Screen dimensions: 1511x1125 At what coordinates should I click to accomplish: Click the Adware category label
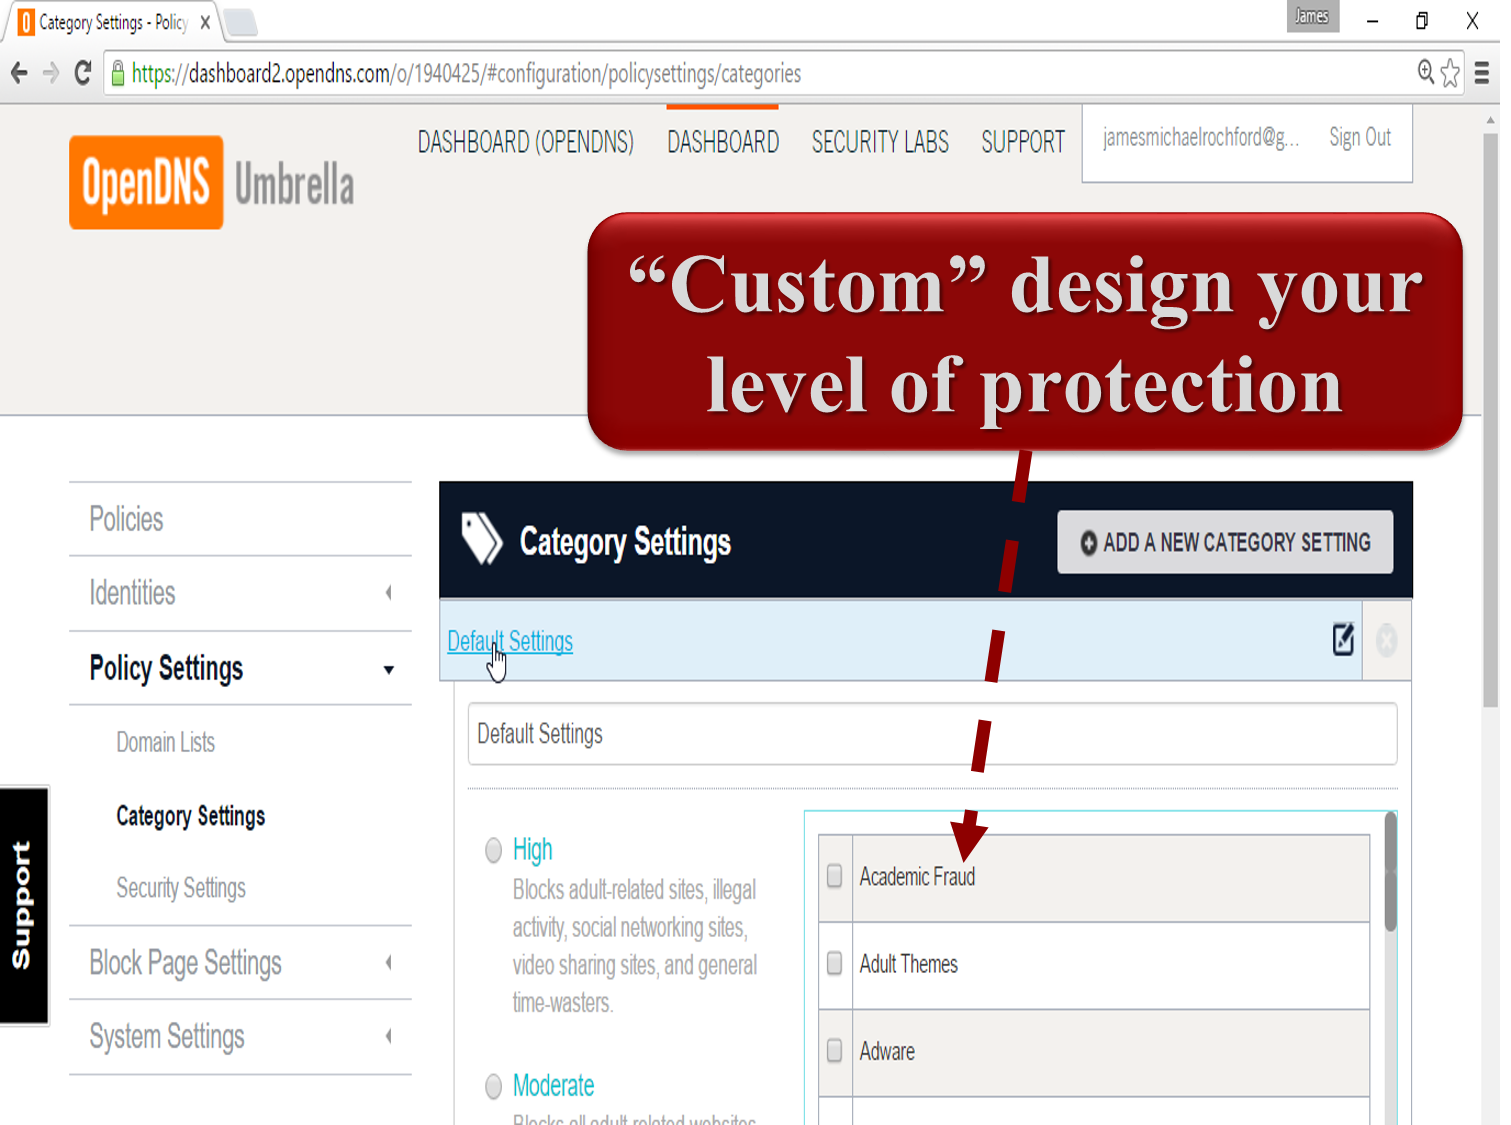887,1051
